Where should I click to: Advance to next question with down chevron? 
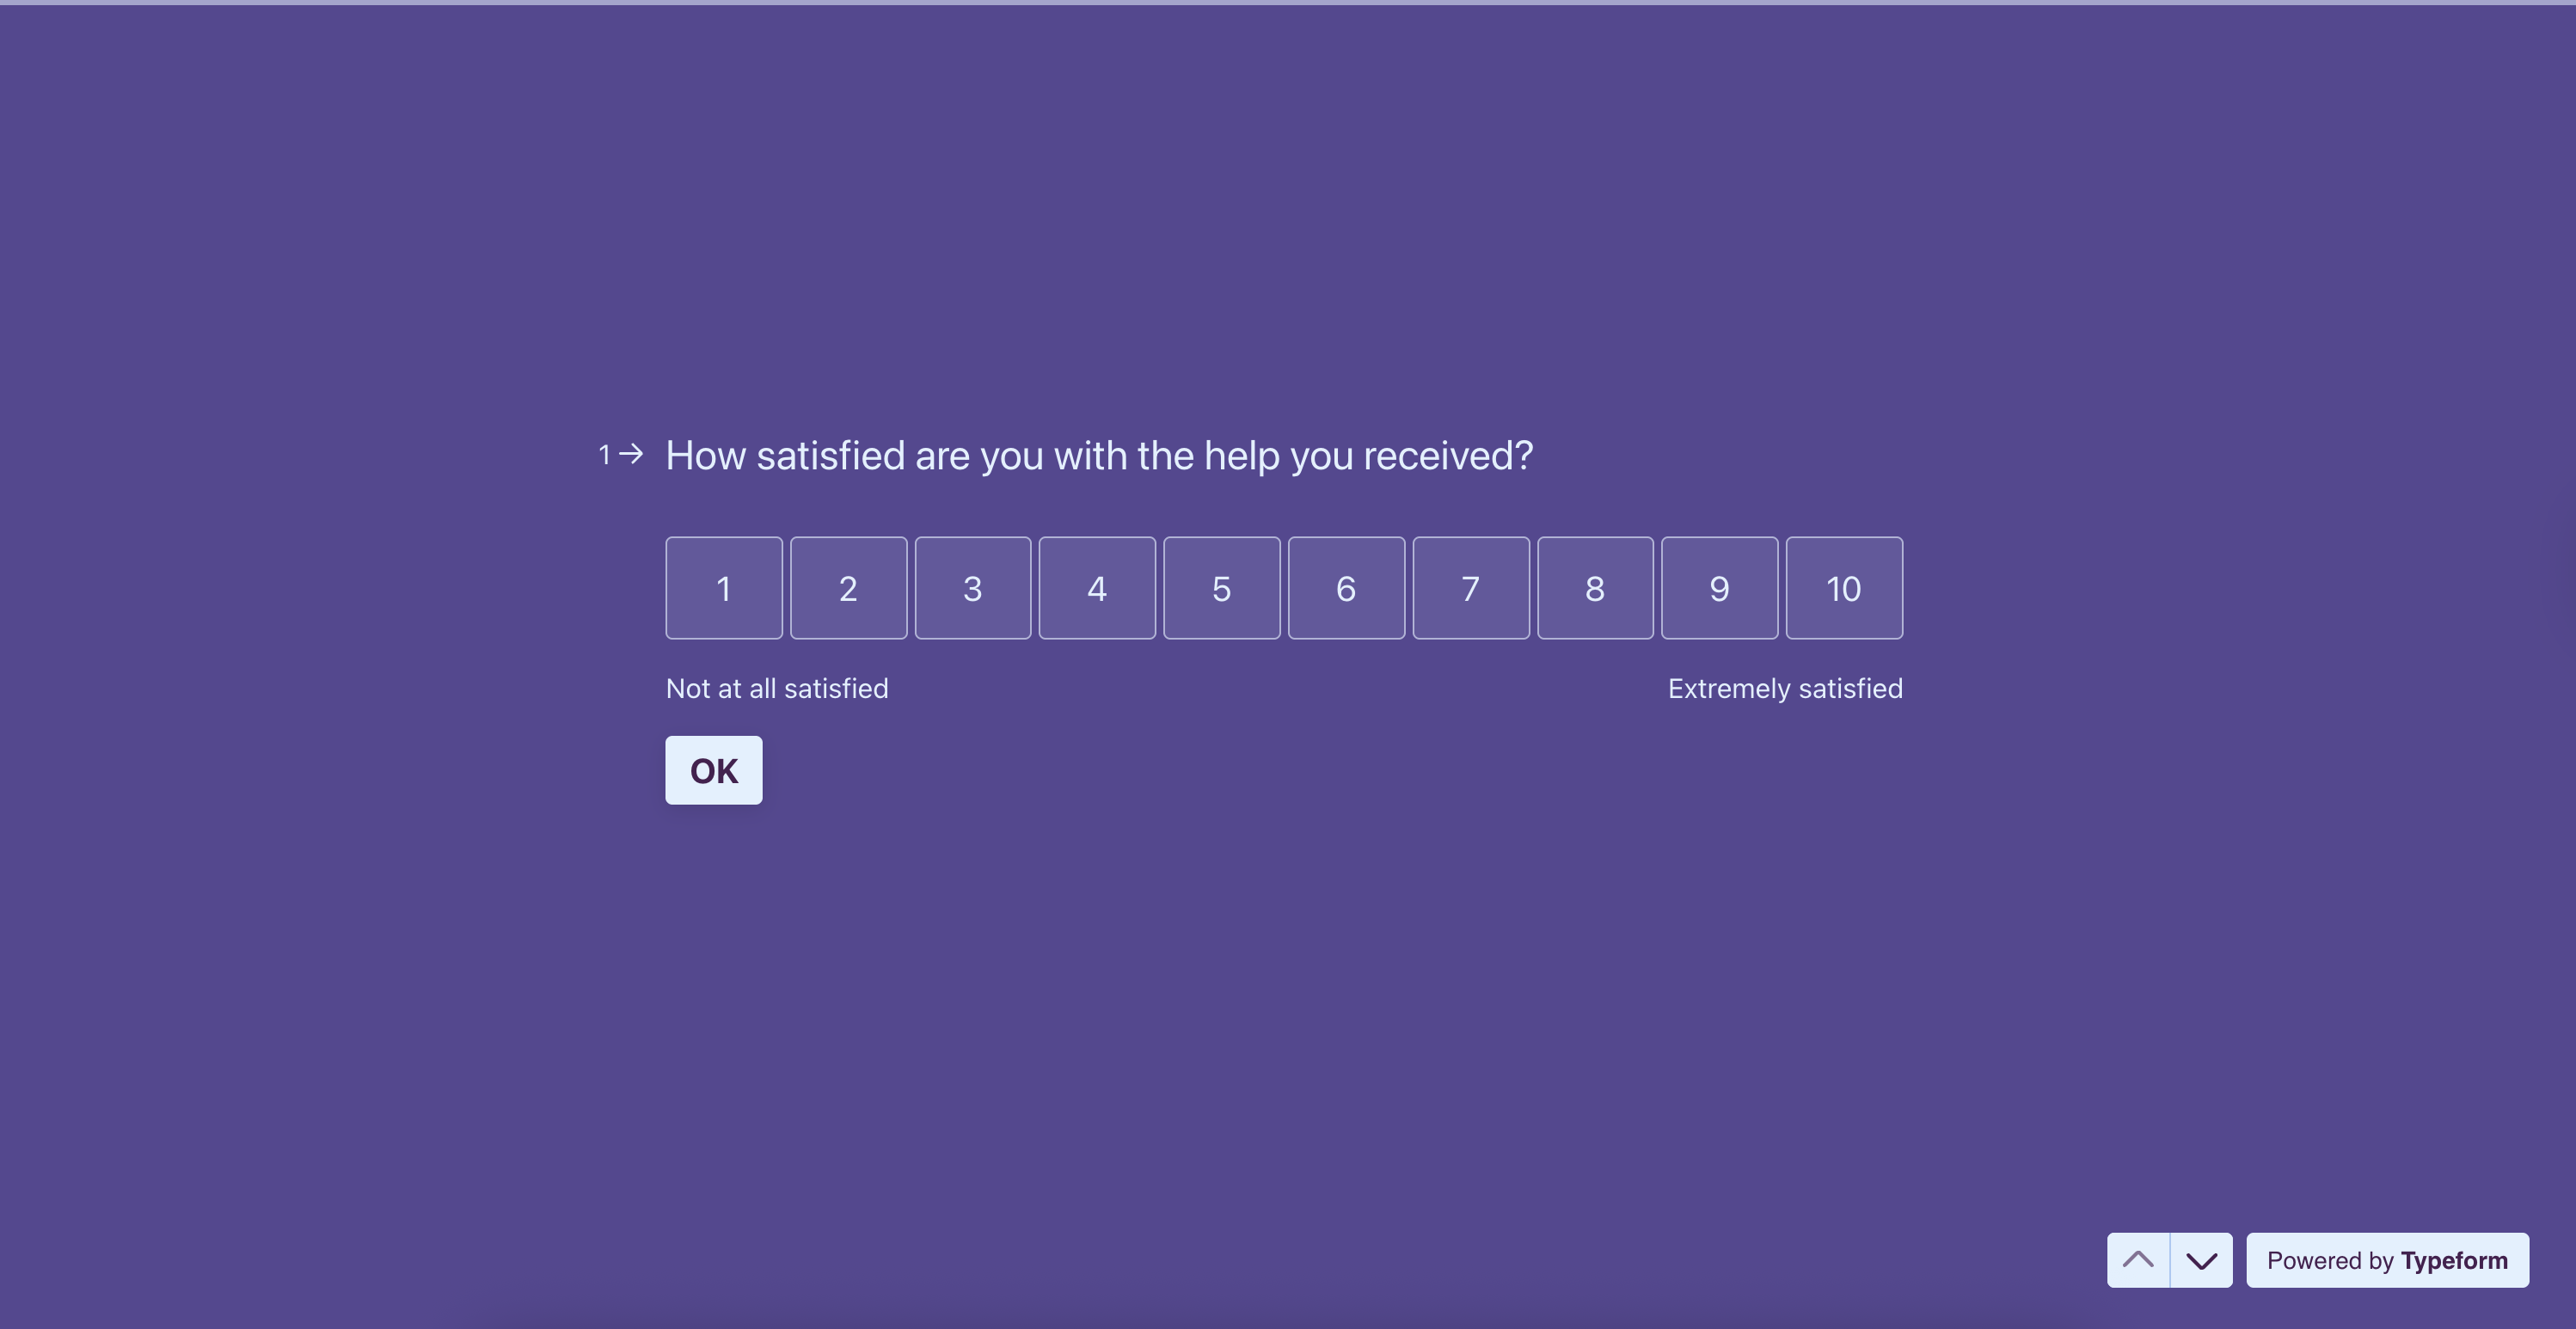(2201, 1260)
